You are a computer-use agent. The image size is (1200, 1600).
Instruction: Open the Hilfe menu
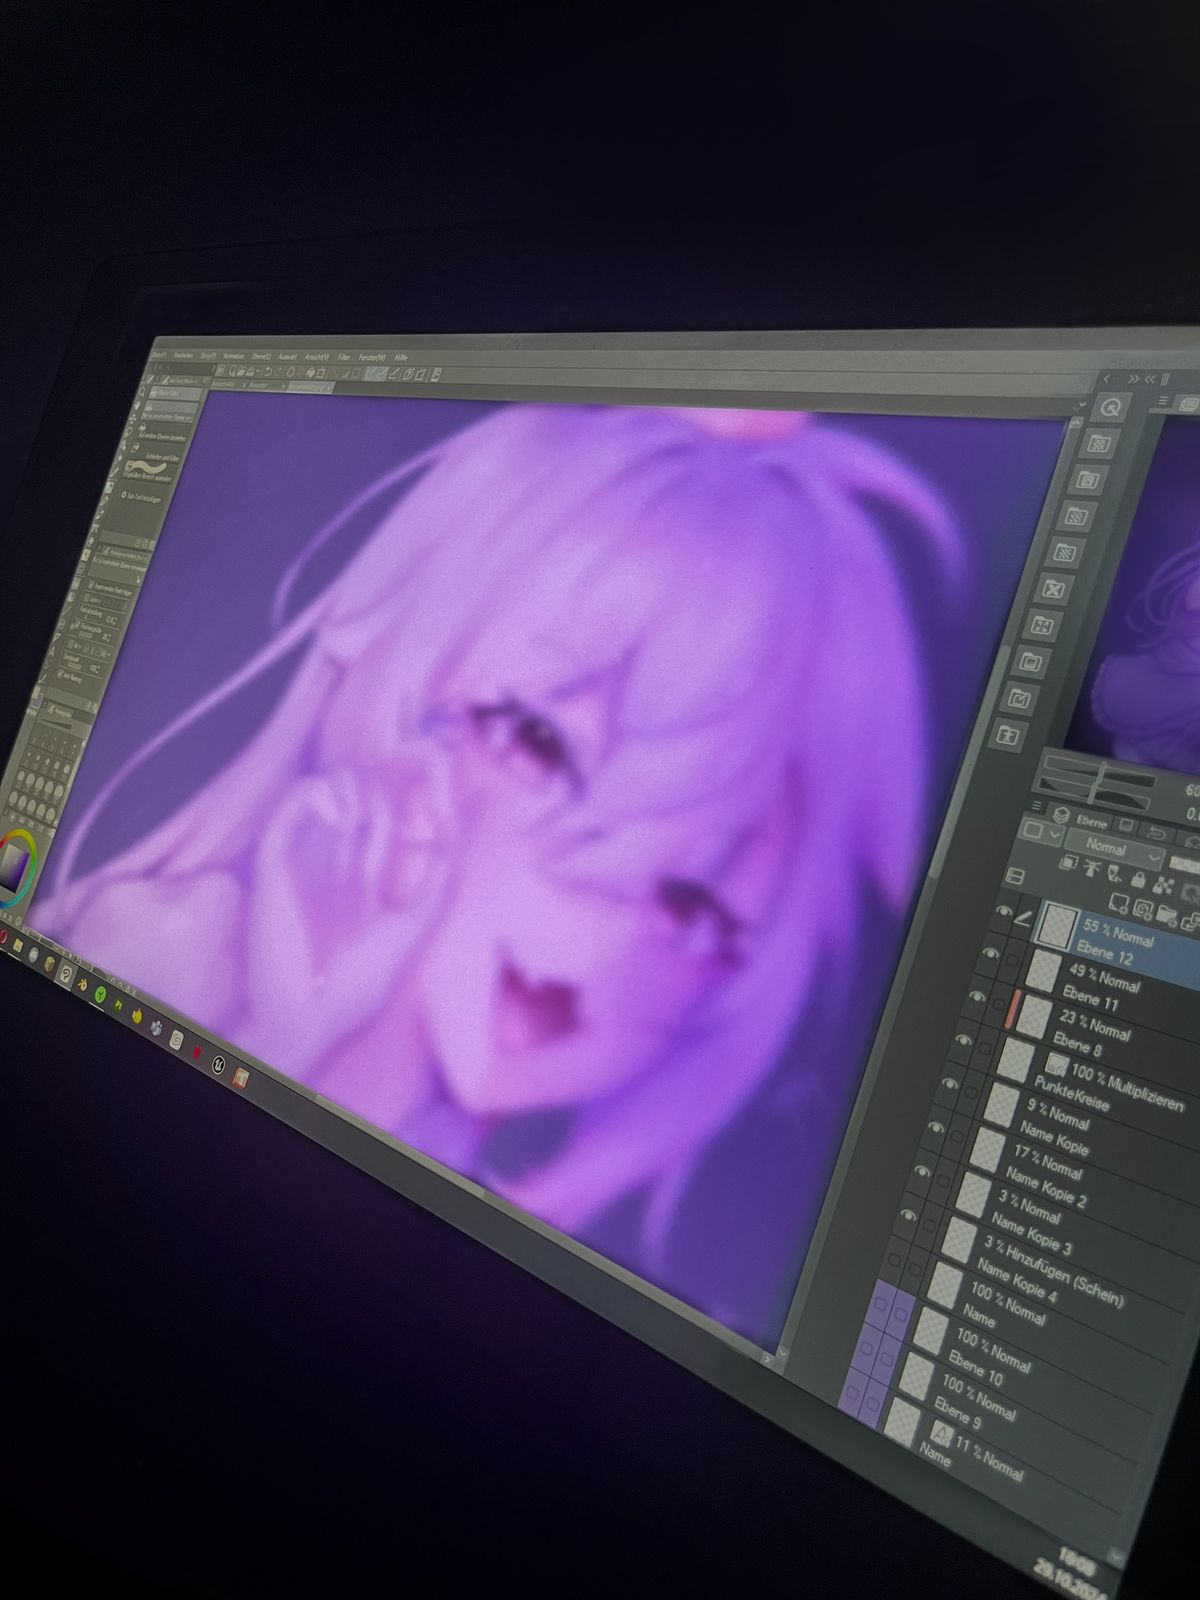pos(400,357)
